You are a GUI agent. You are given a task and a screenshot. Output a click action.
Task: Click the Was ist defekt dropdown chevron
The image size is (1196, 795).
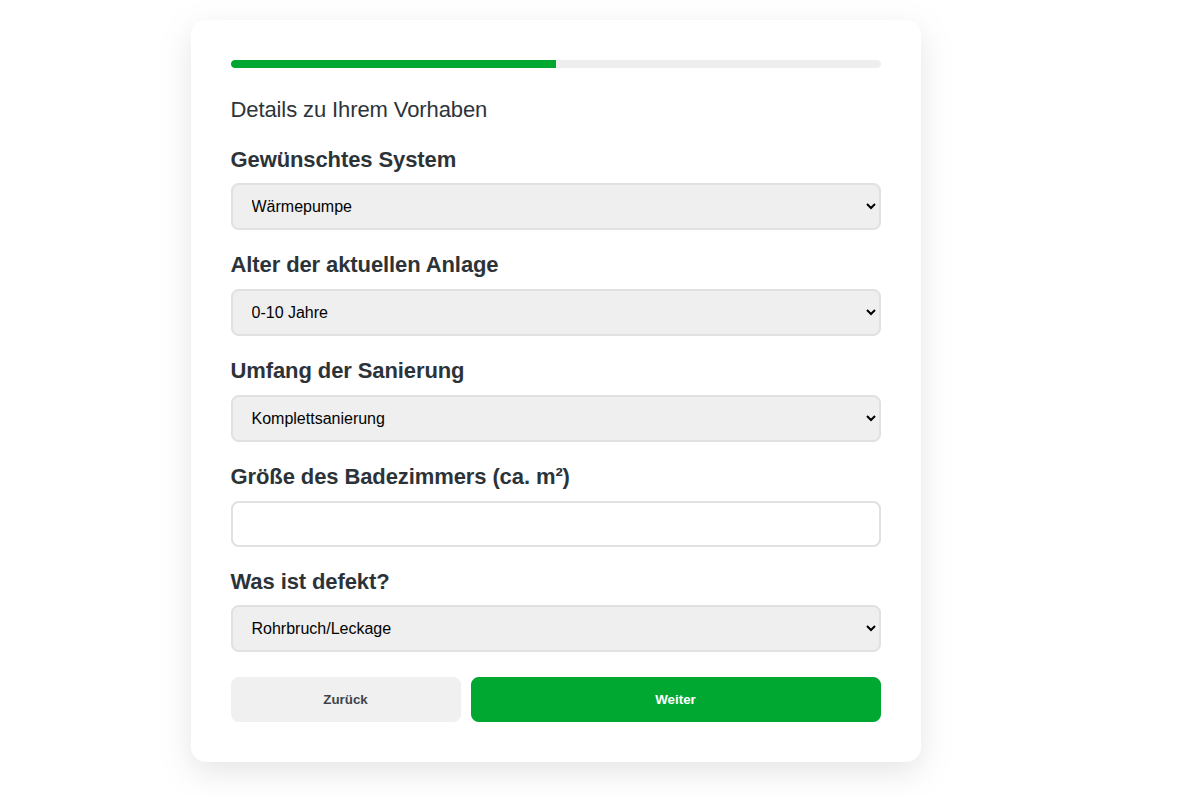click(870, 629)
